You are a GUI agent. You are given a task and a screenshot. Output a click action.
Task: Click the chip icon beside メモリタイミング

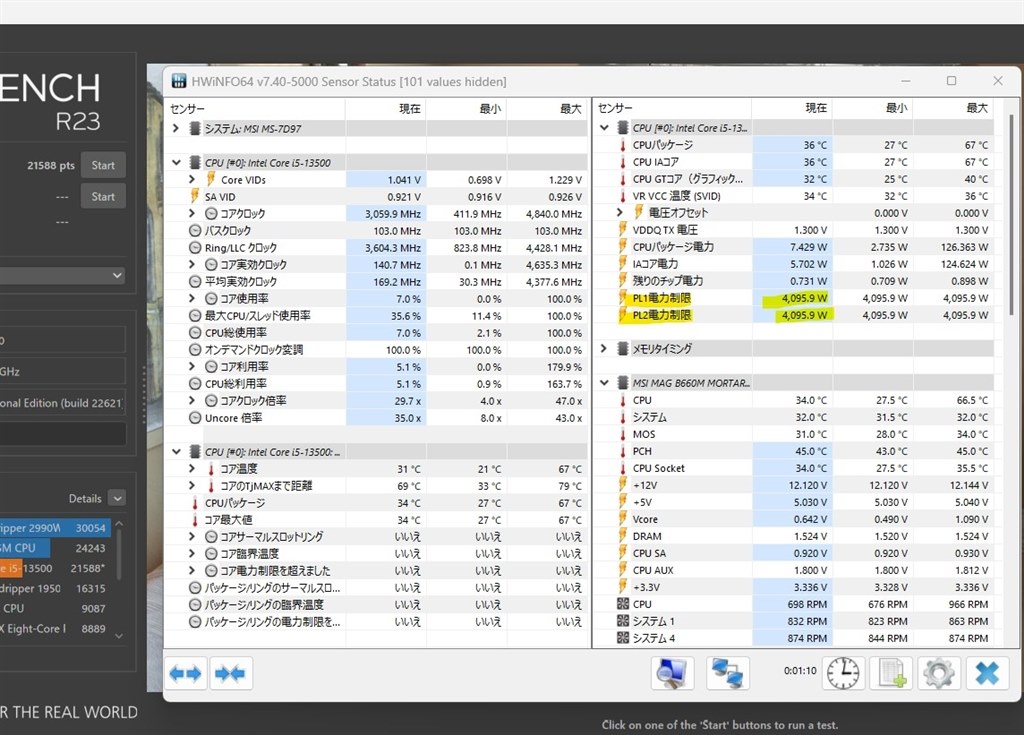[623, 348]
